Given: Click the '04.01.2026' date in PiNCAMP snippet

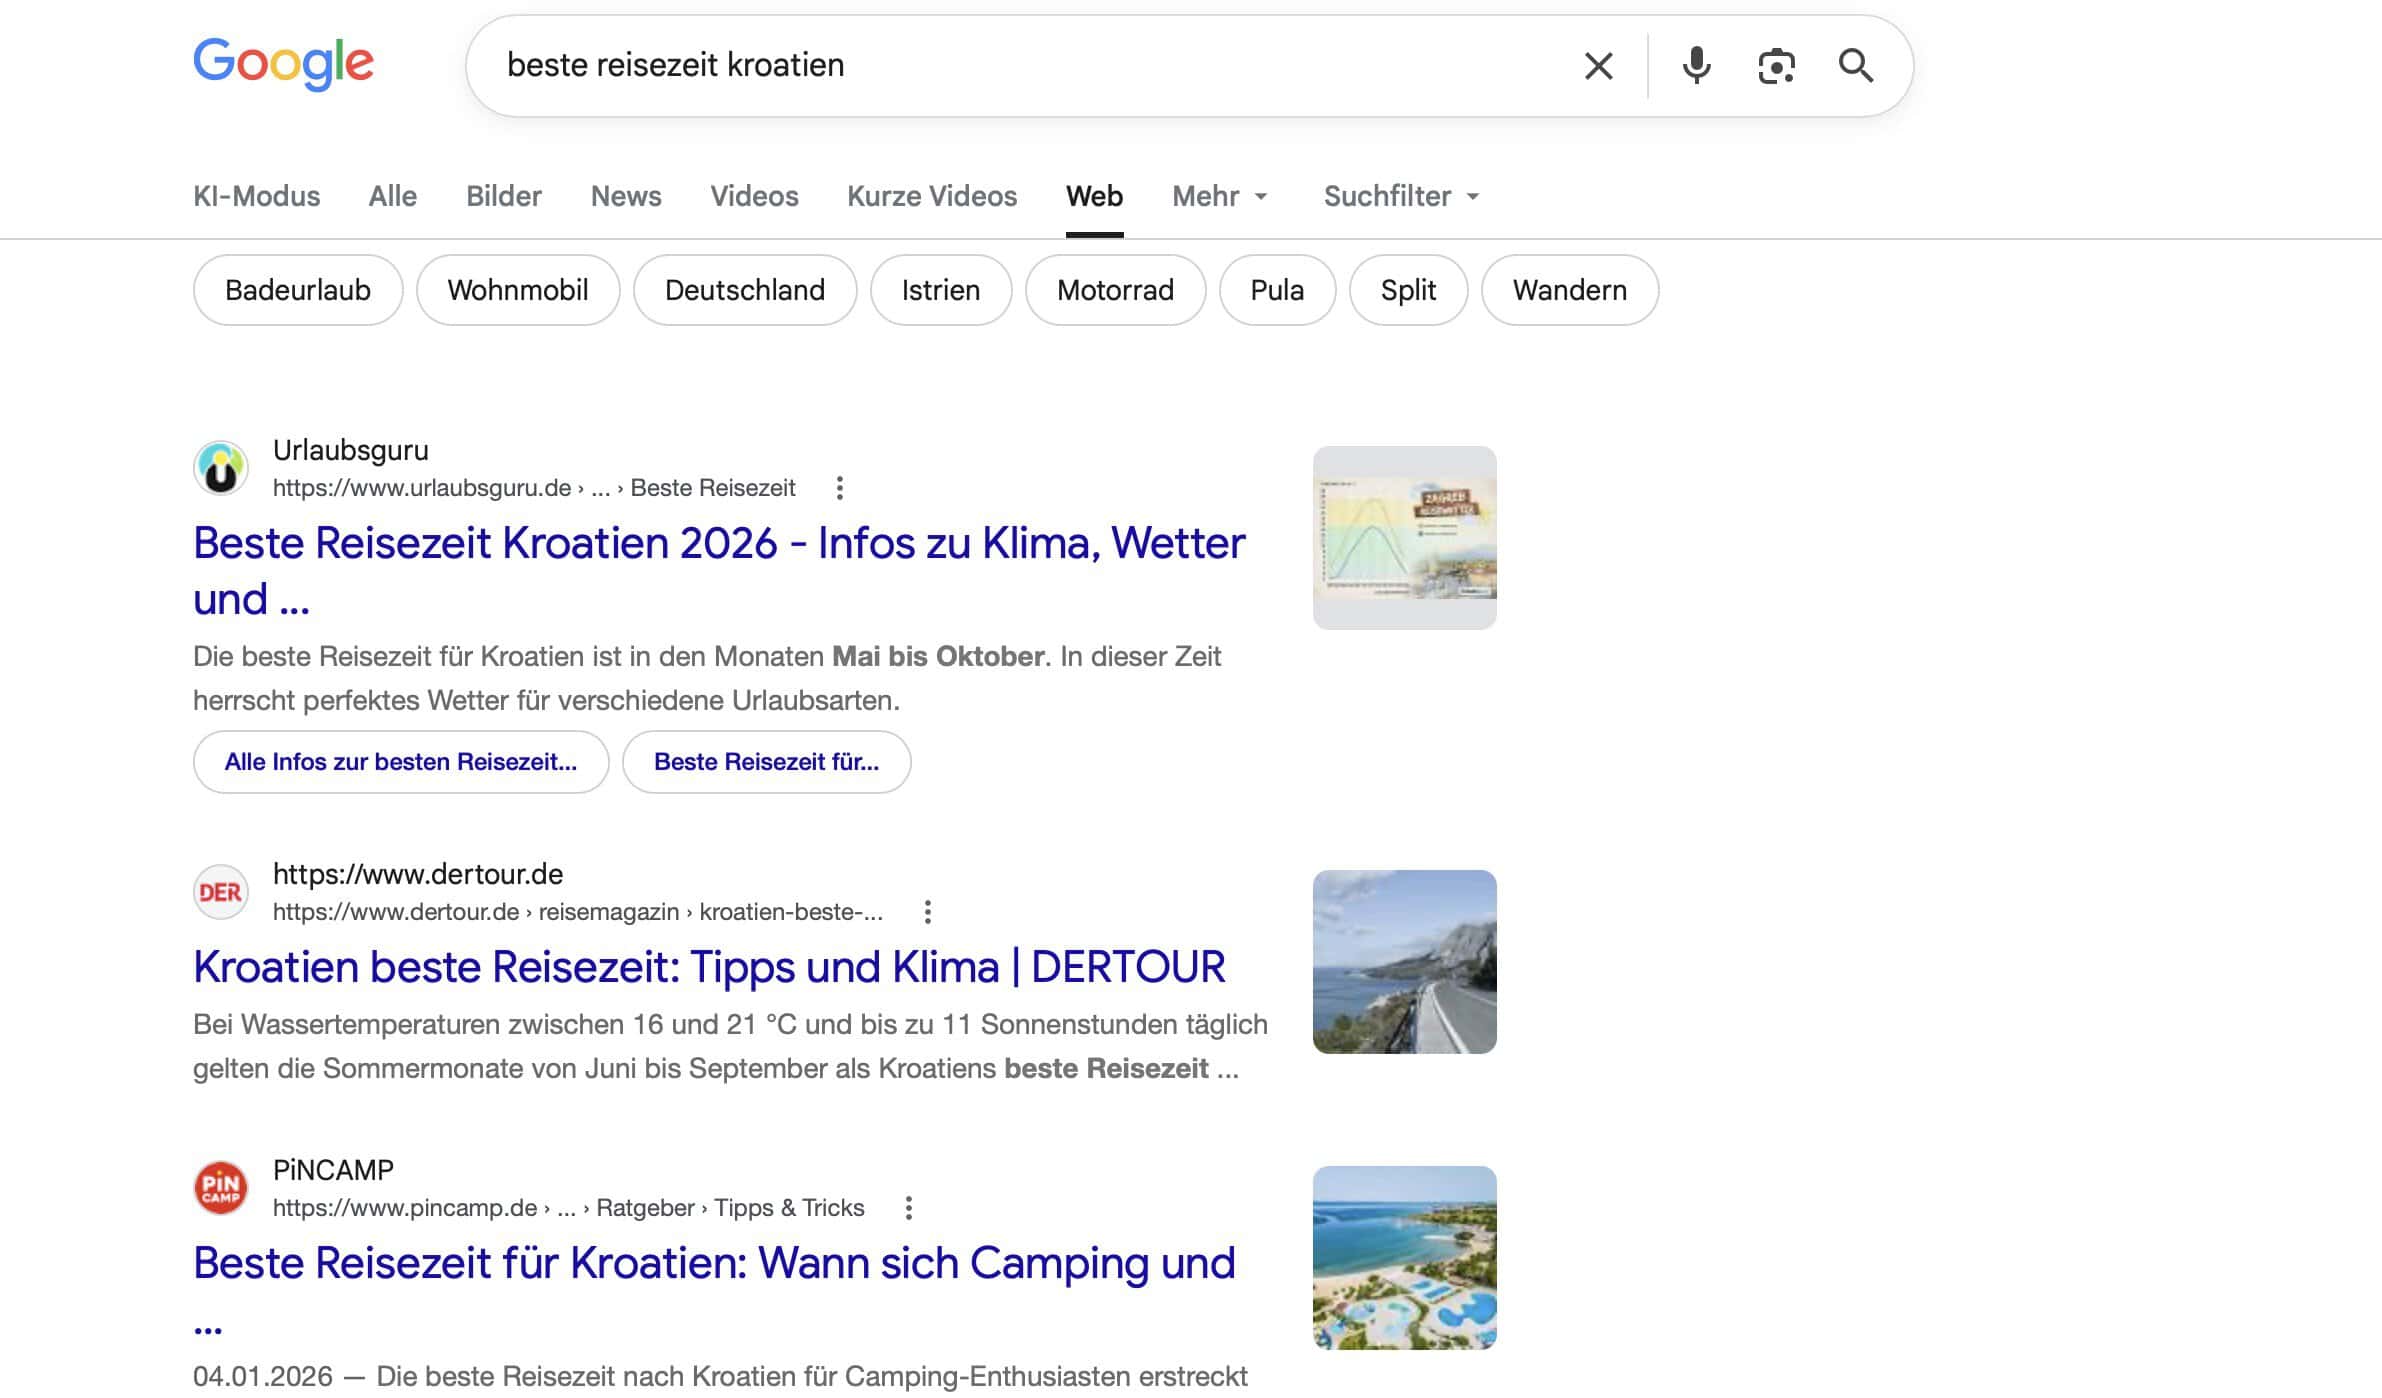Looking at the screenshot, I should 262,1376.
